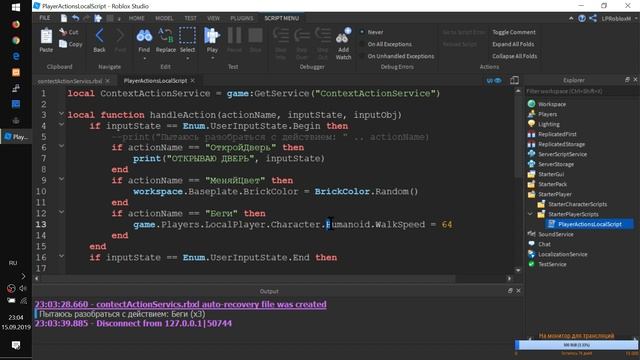Start the Play test icon
The image size is (640, 360).
(x=212, y=36)
